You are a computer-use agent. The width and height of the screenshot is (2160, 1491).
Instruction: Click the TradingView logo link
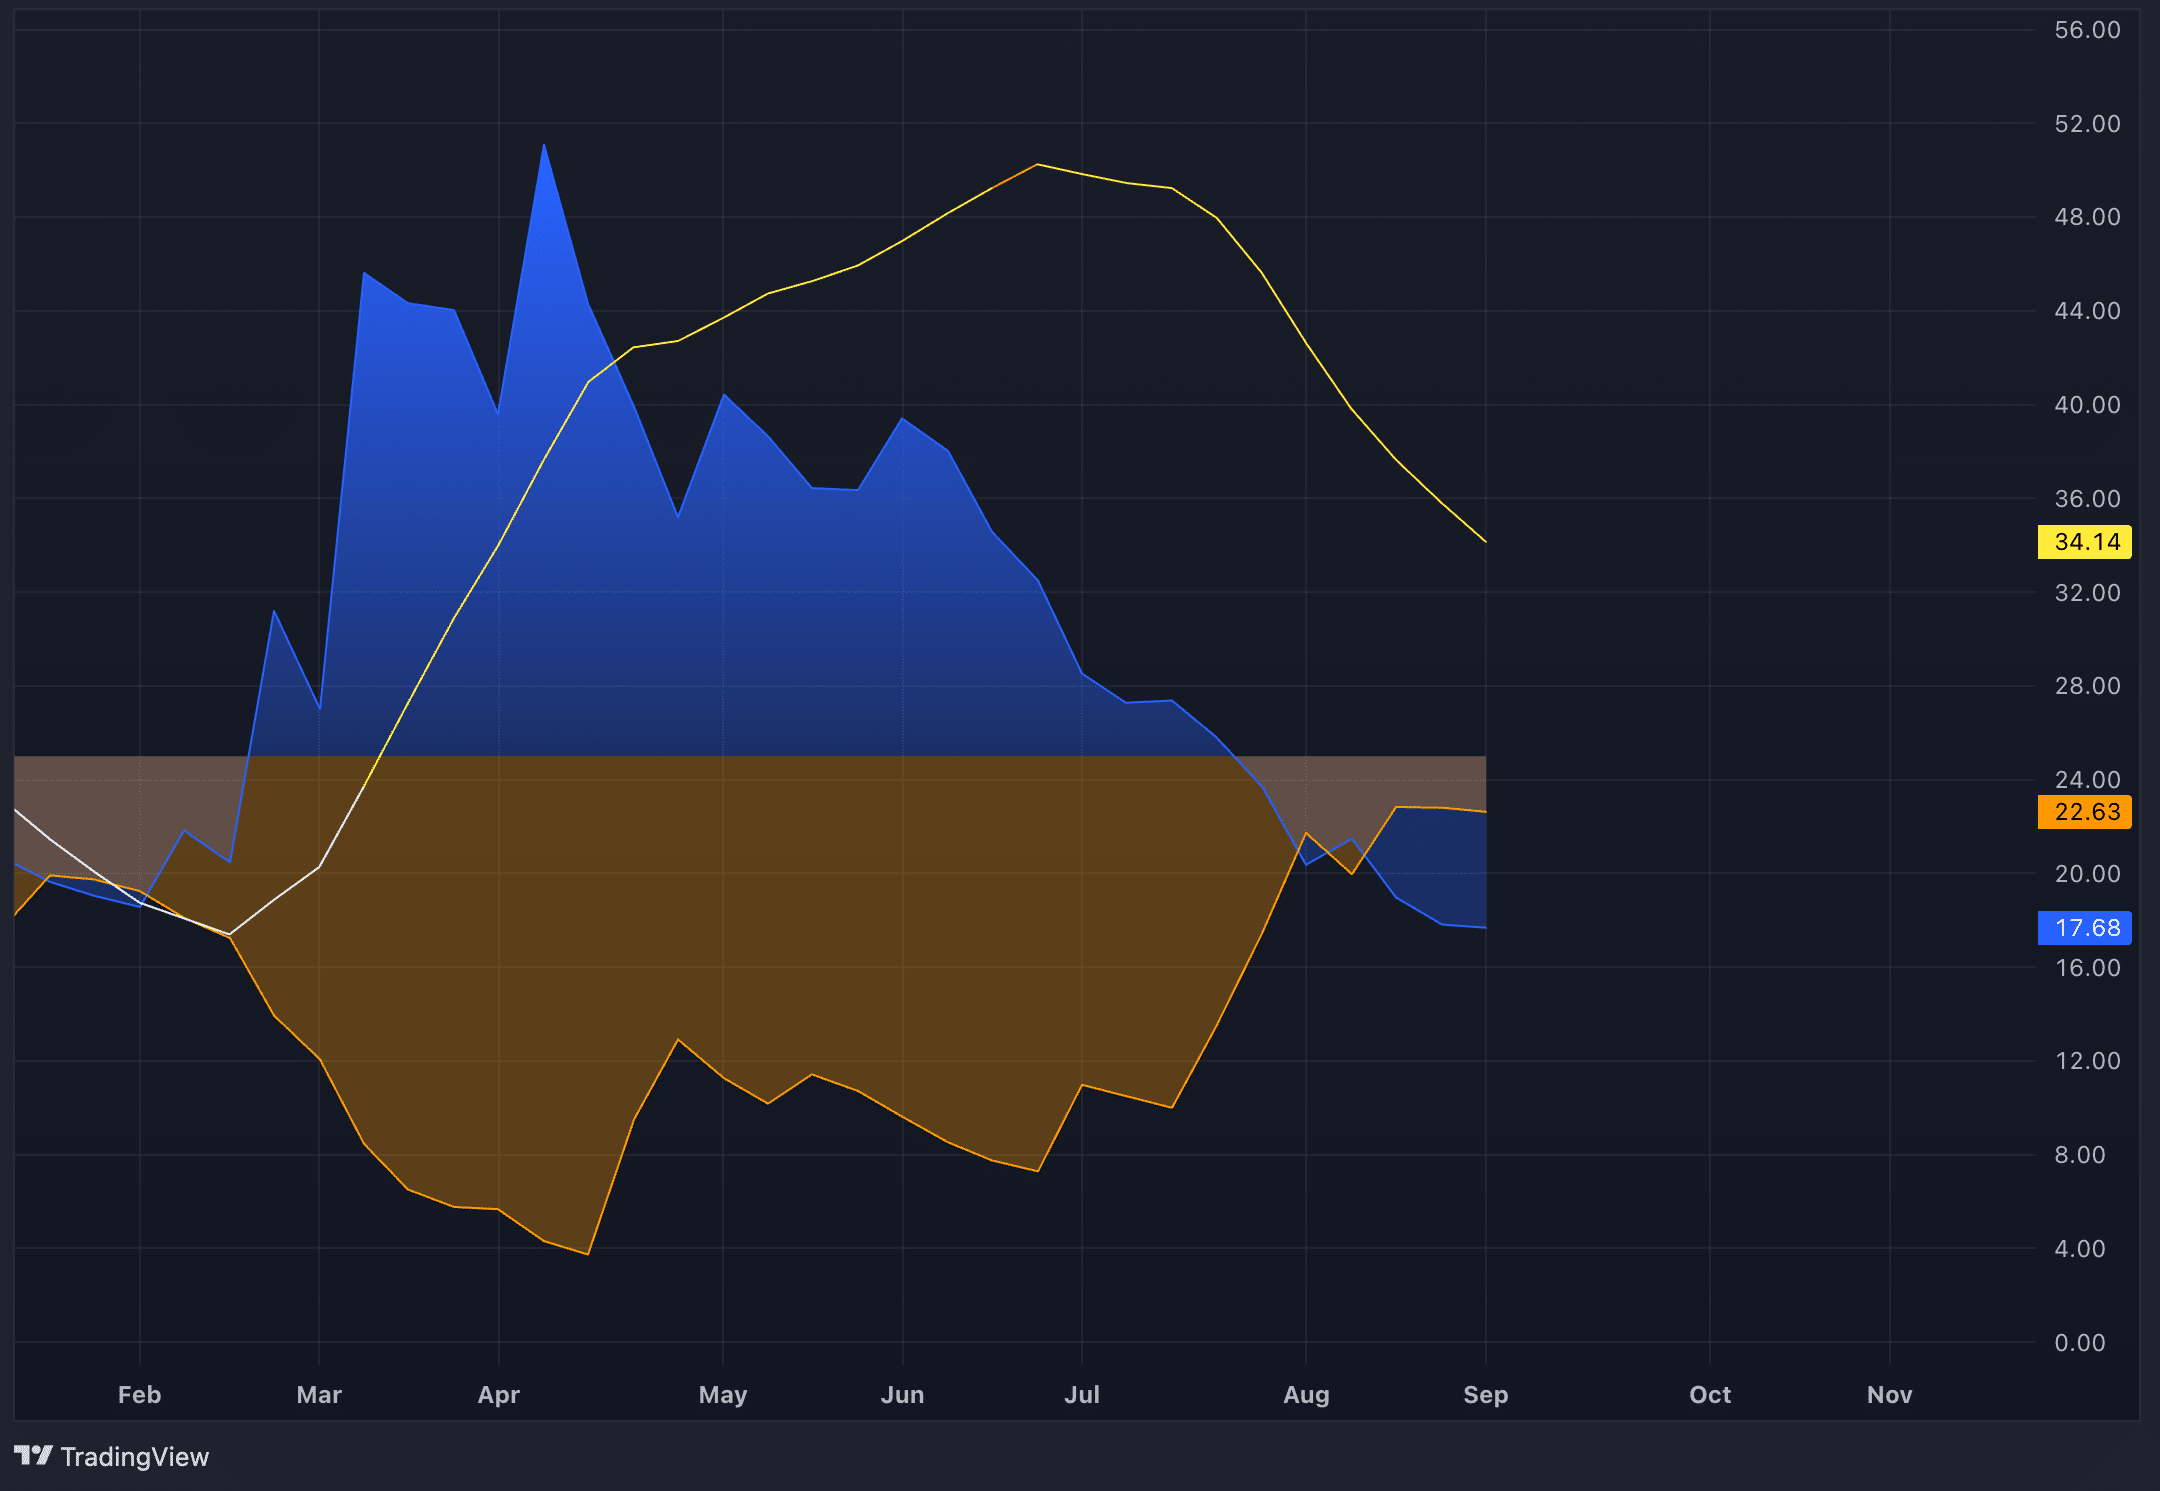(111, 1456)
